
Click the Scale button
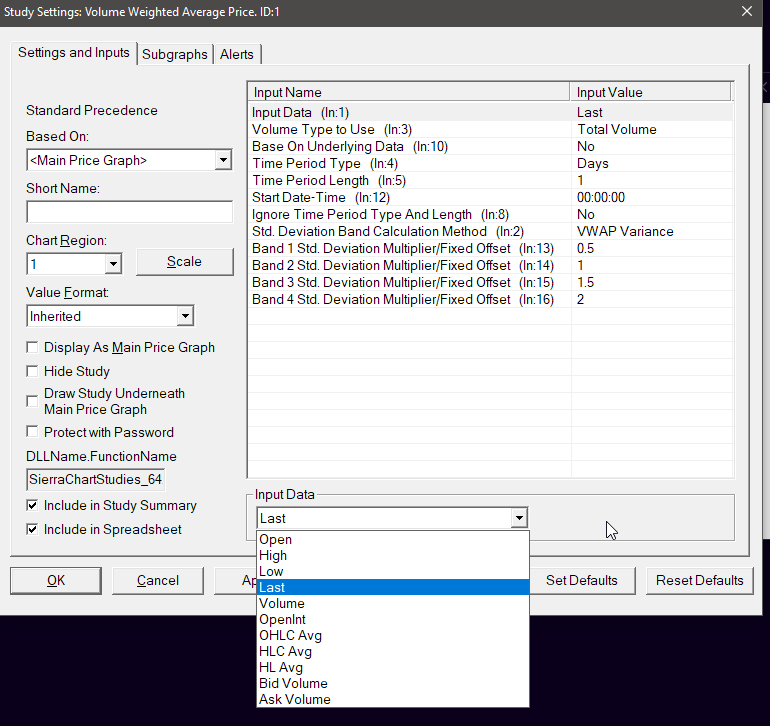184,262
